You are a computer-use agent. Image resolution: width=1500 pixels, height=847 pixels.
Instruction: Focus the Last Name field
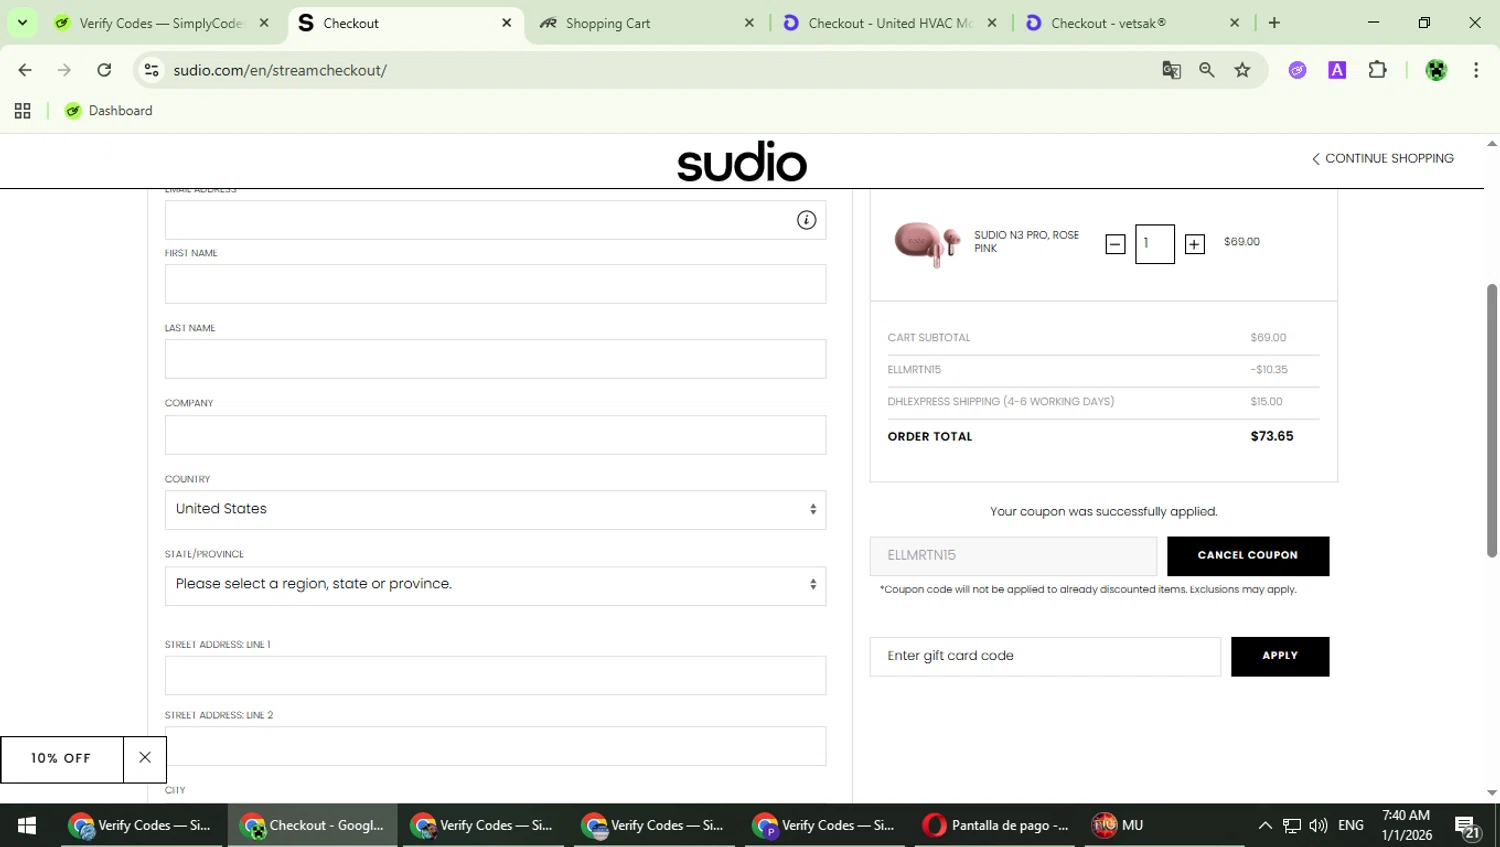tap(495, 359)
